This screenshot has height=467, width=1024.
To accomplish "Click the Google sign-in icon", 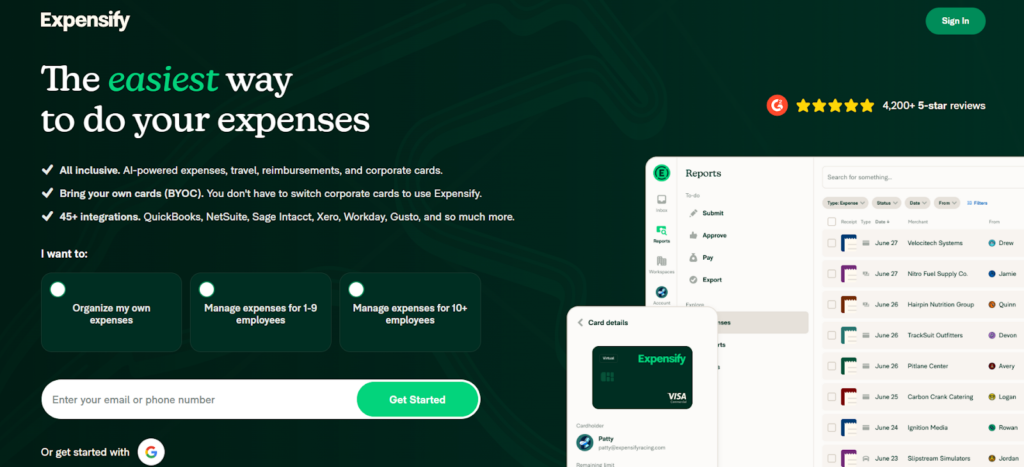I will click(x=151, y=452).
